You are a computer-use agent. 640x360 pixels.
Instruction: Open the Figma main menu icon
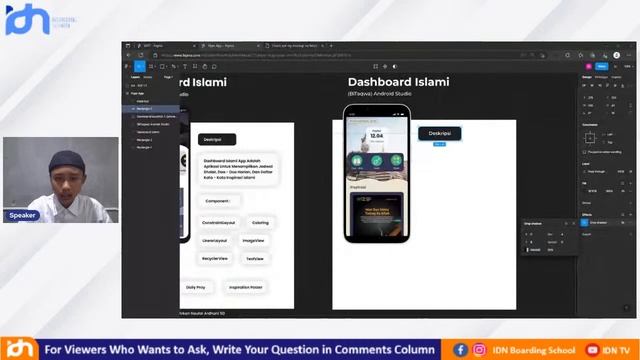coord(127,67)
